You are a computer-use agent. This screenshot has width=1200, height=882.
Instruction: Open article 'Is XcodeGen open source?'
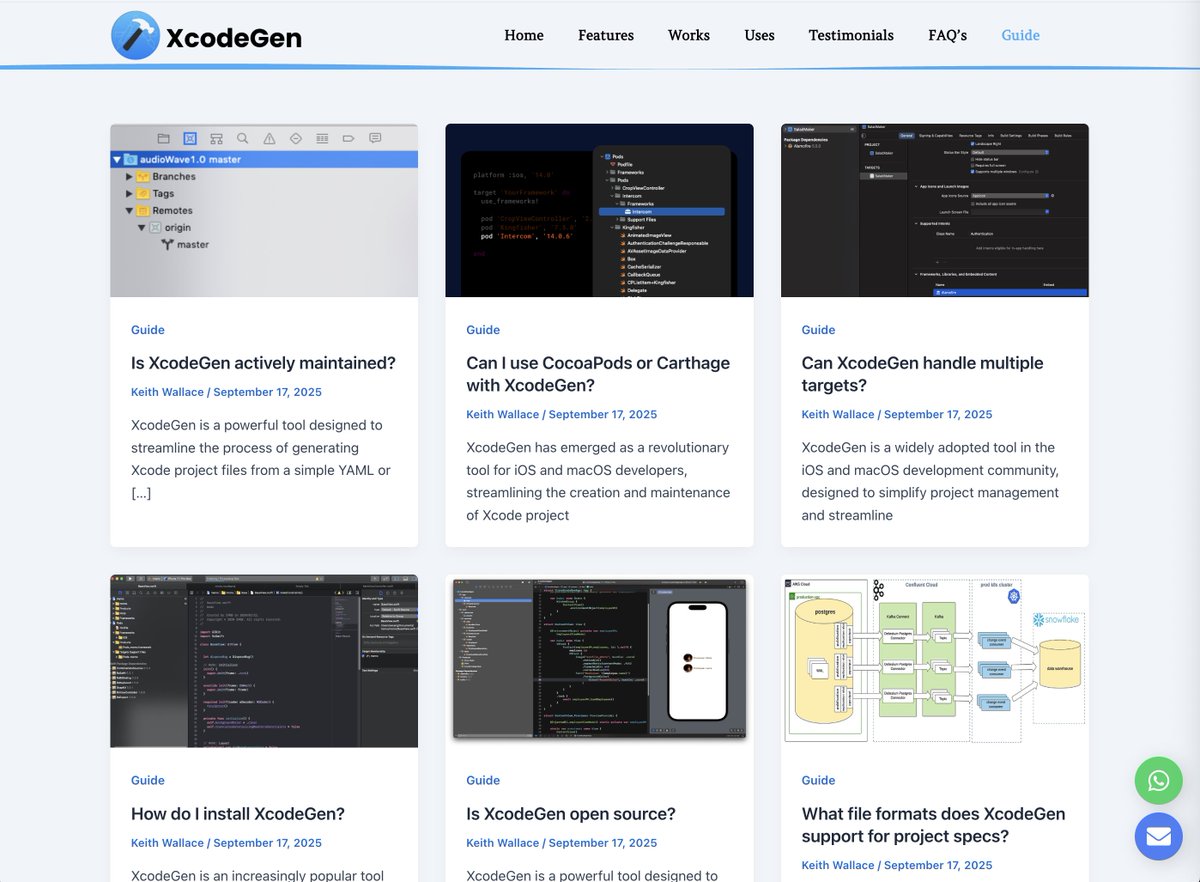click(571, 814)
